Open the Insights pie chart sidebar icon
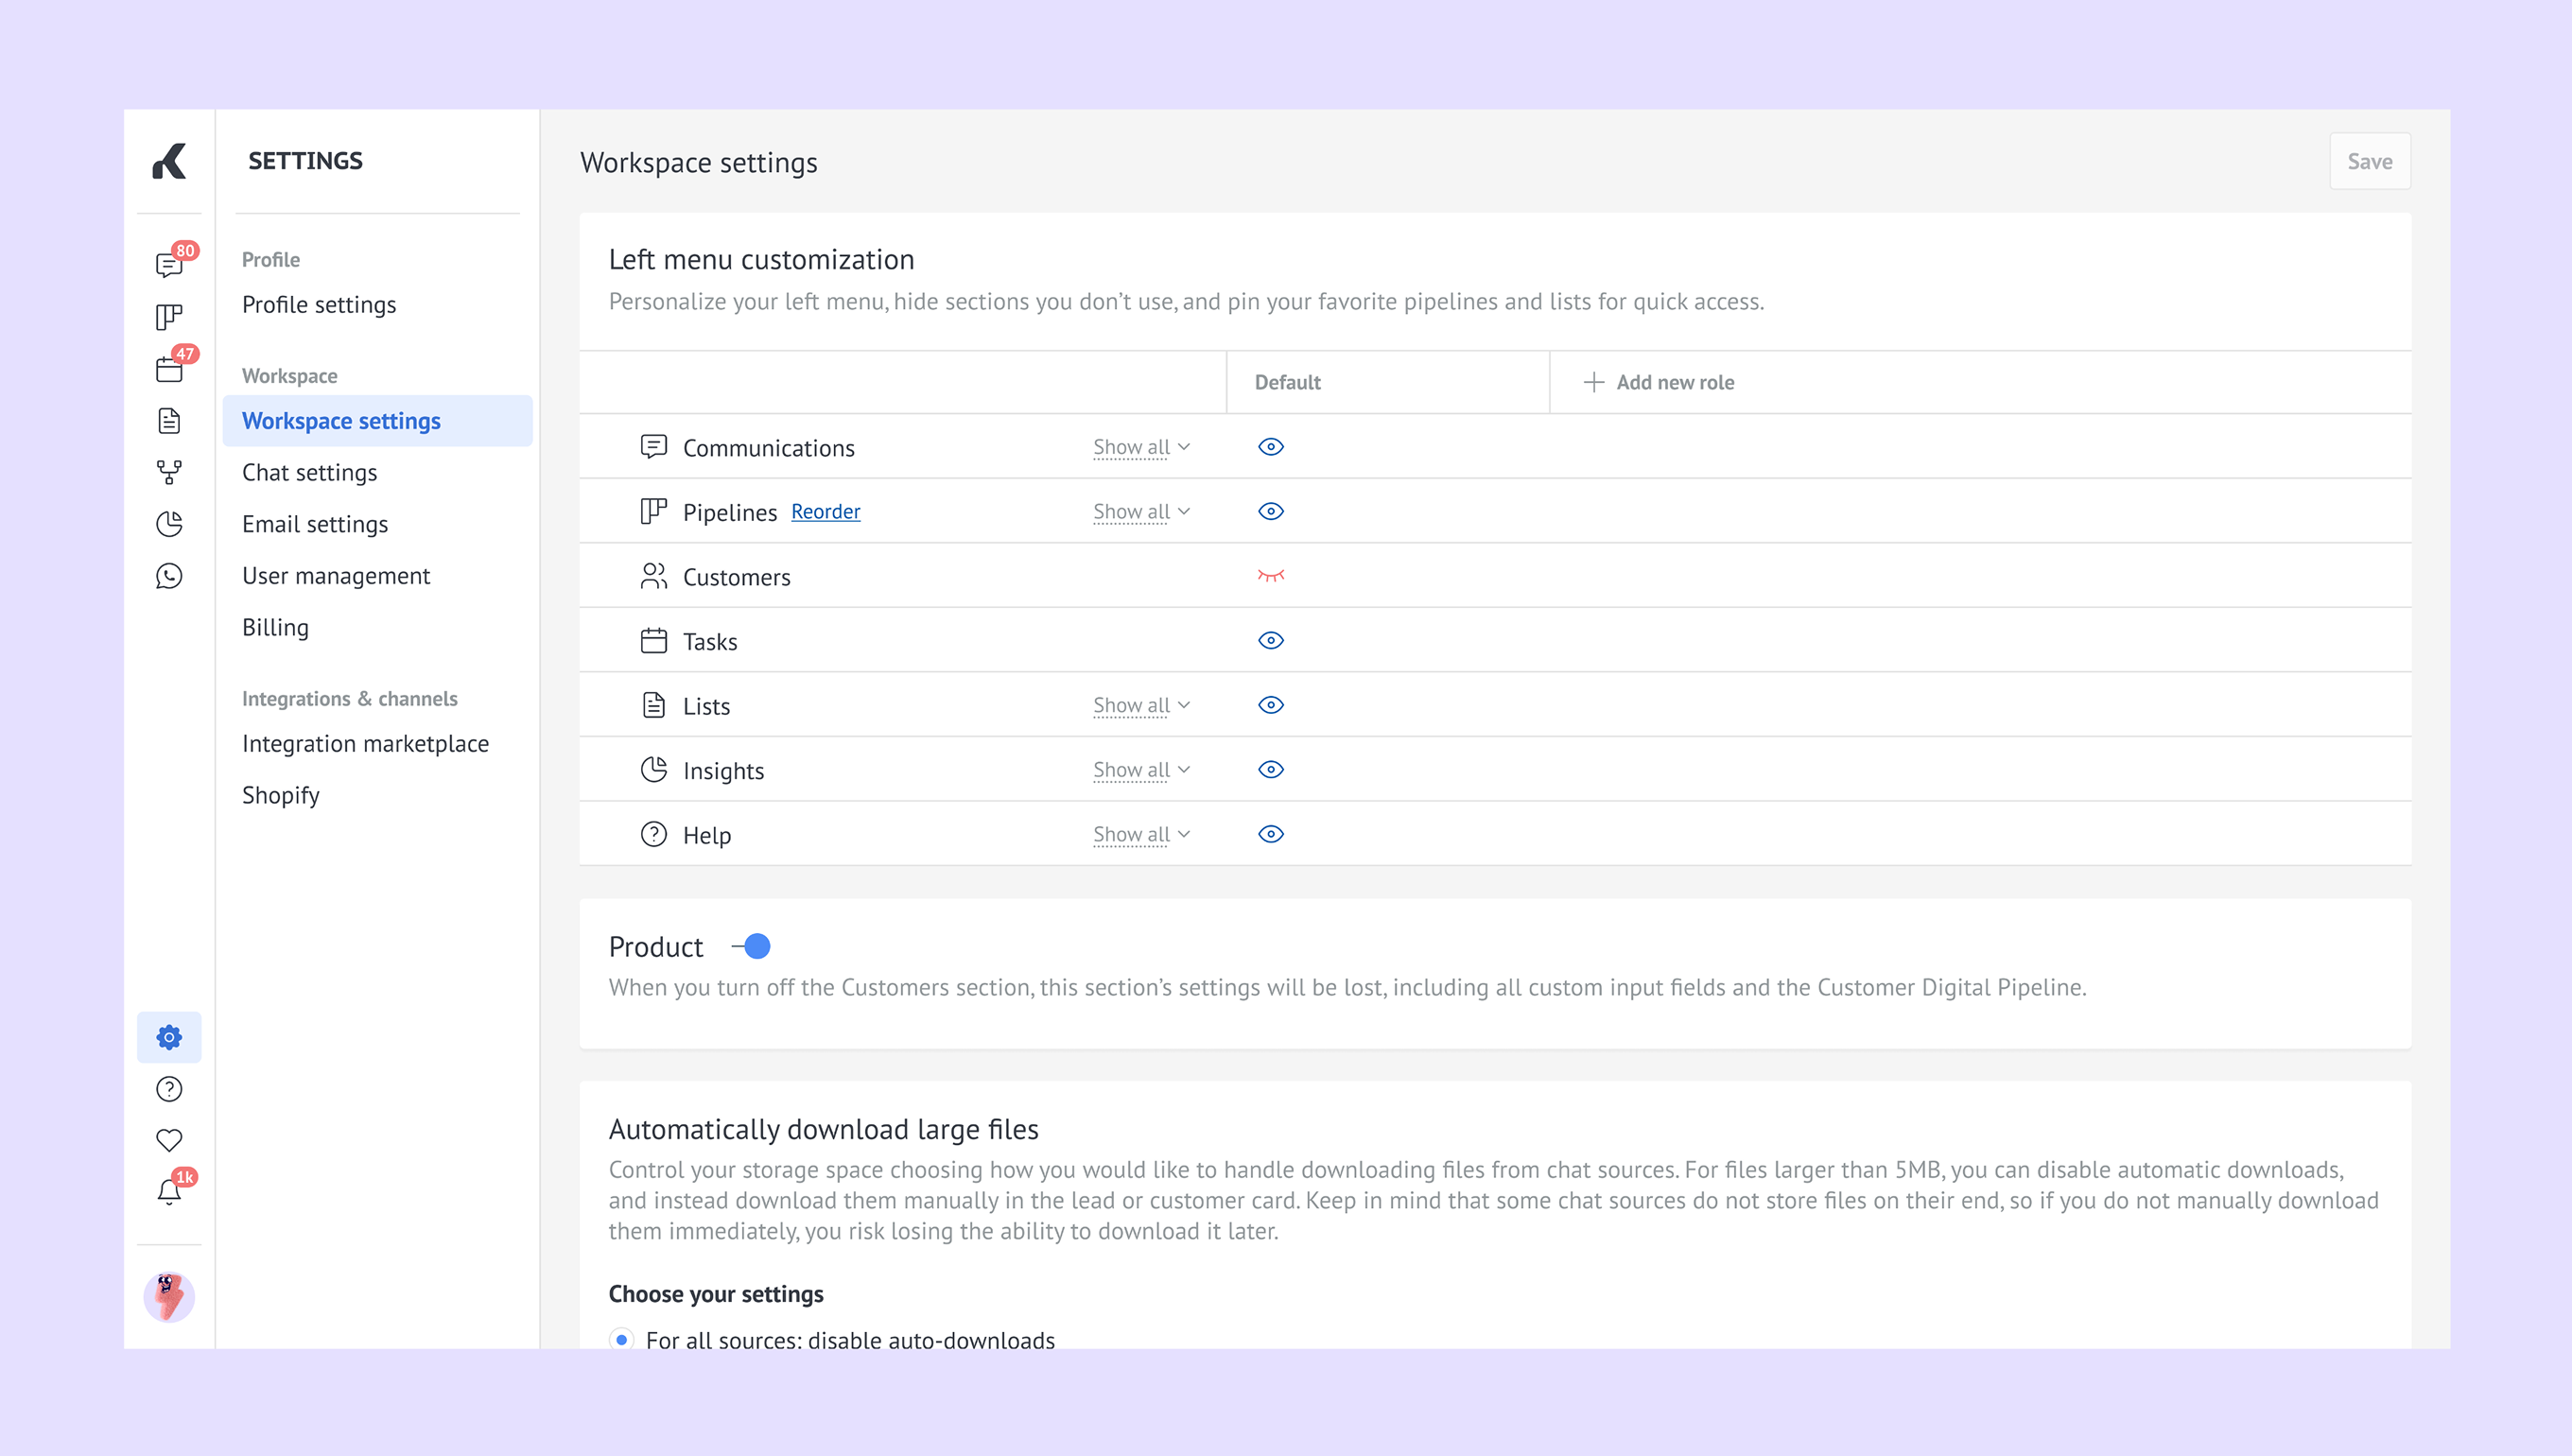The height and width of the screenshot is (1456, 2572). pyautogui.click(x=169, y=524)
